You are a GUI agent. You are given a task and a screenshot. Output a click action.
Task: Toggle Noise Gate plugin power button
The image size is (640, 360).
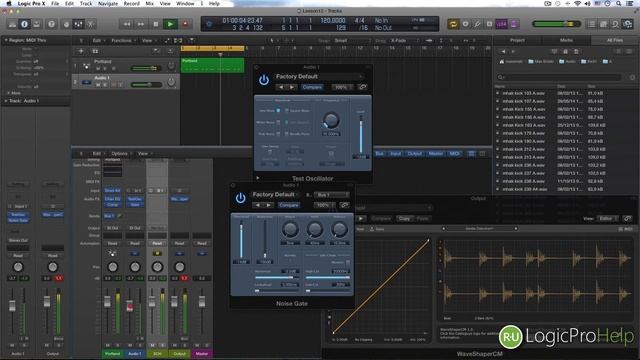[240, 198]
